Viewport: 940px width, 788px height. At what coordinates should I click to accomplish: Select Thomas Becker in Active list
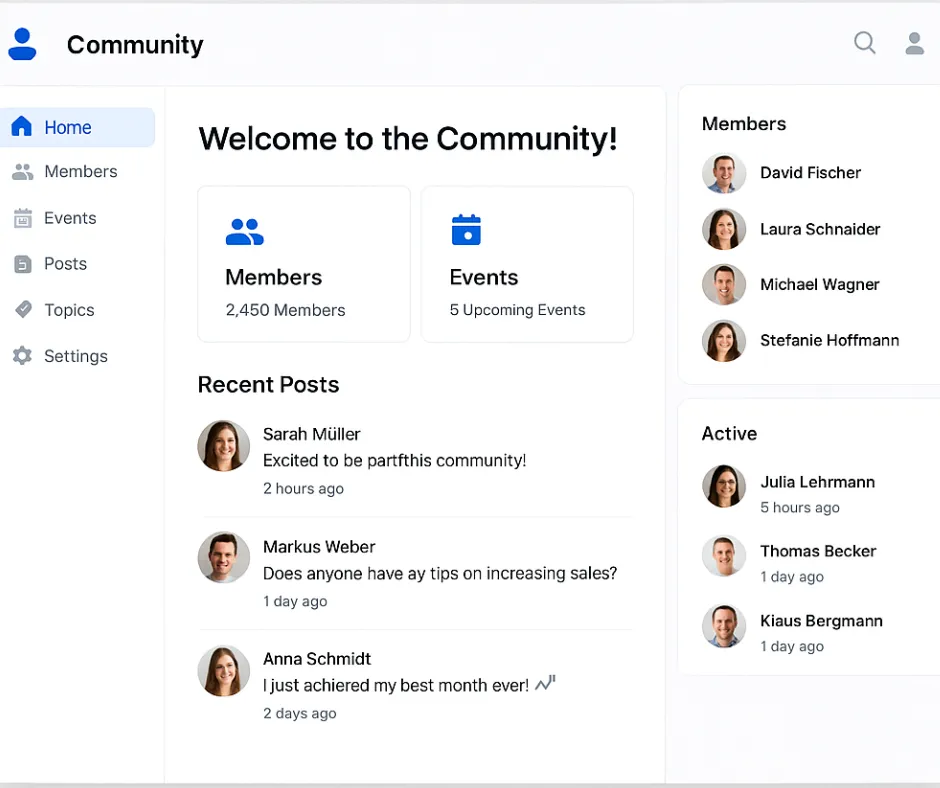click(x=818, y=551)
